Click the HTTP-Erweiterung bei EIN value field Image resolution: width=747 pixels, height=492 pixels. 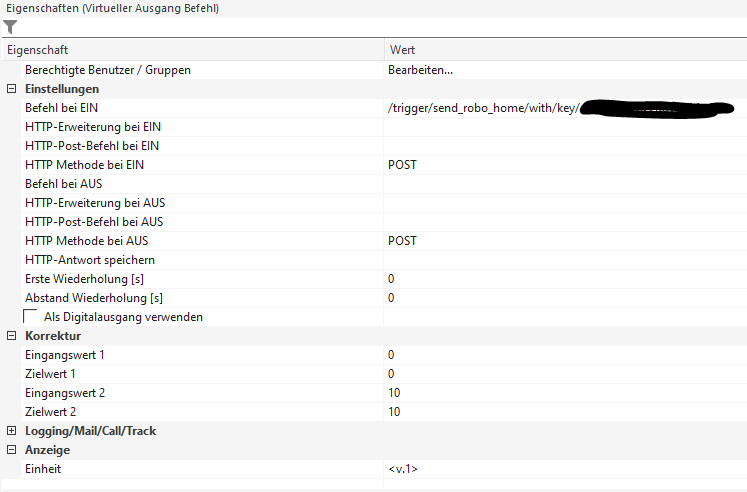560,127
